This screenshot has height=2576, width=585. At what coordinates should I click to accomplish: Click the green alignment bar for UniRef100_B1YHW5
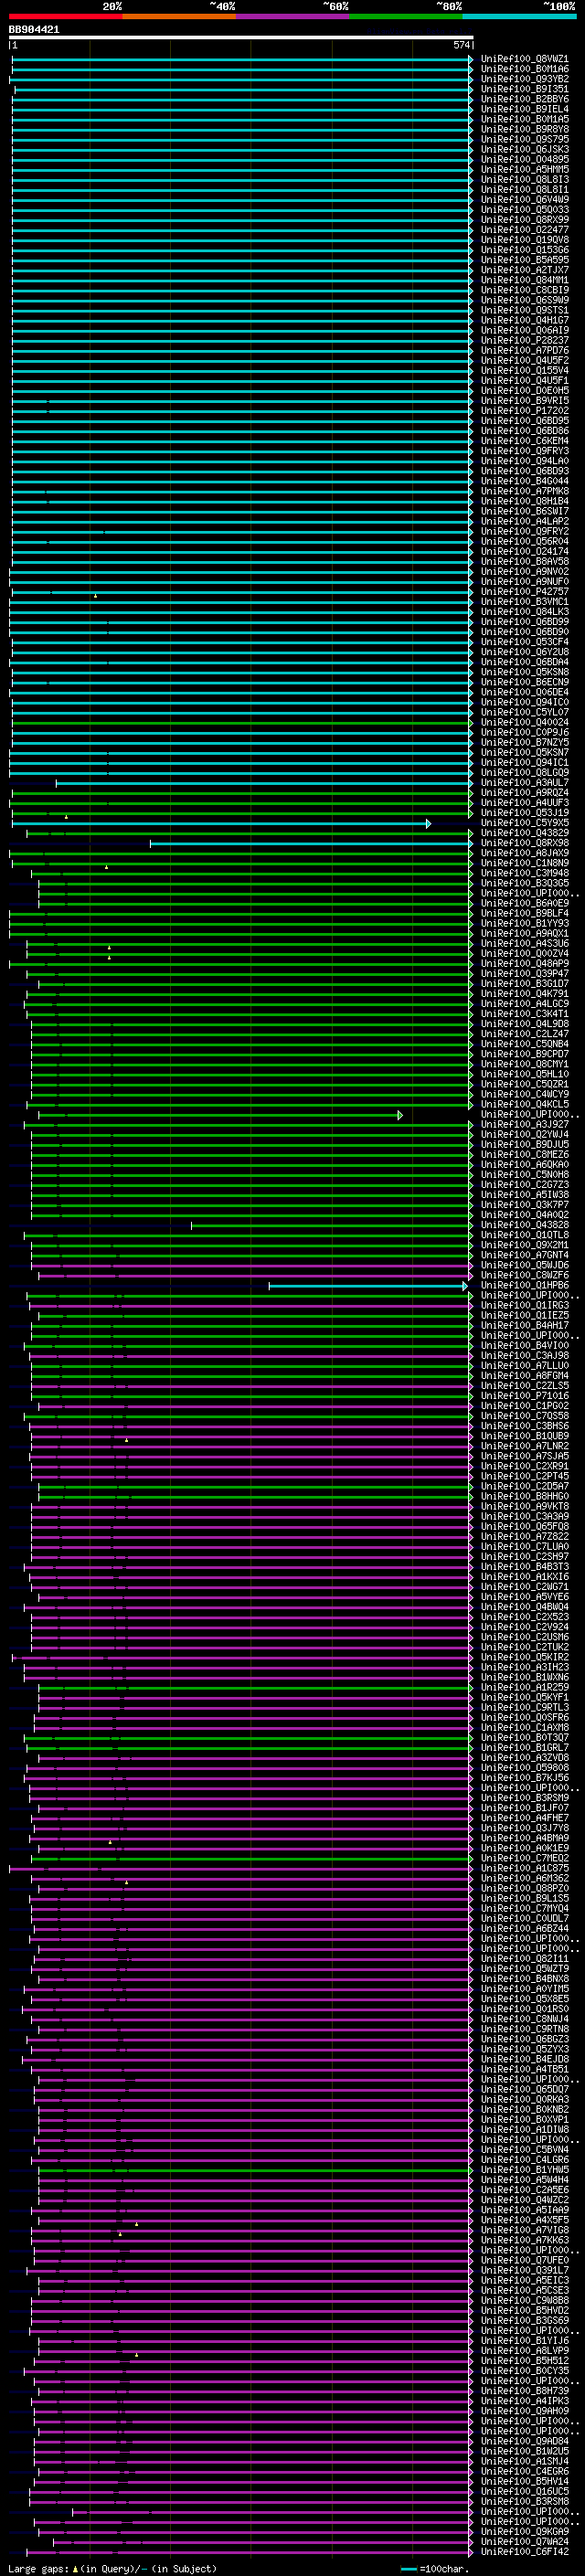[x=254, y=2171]
